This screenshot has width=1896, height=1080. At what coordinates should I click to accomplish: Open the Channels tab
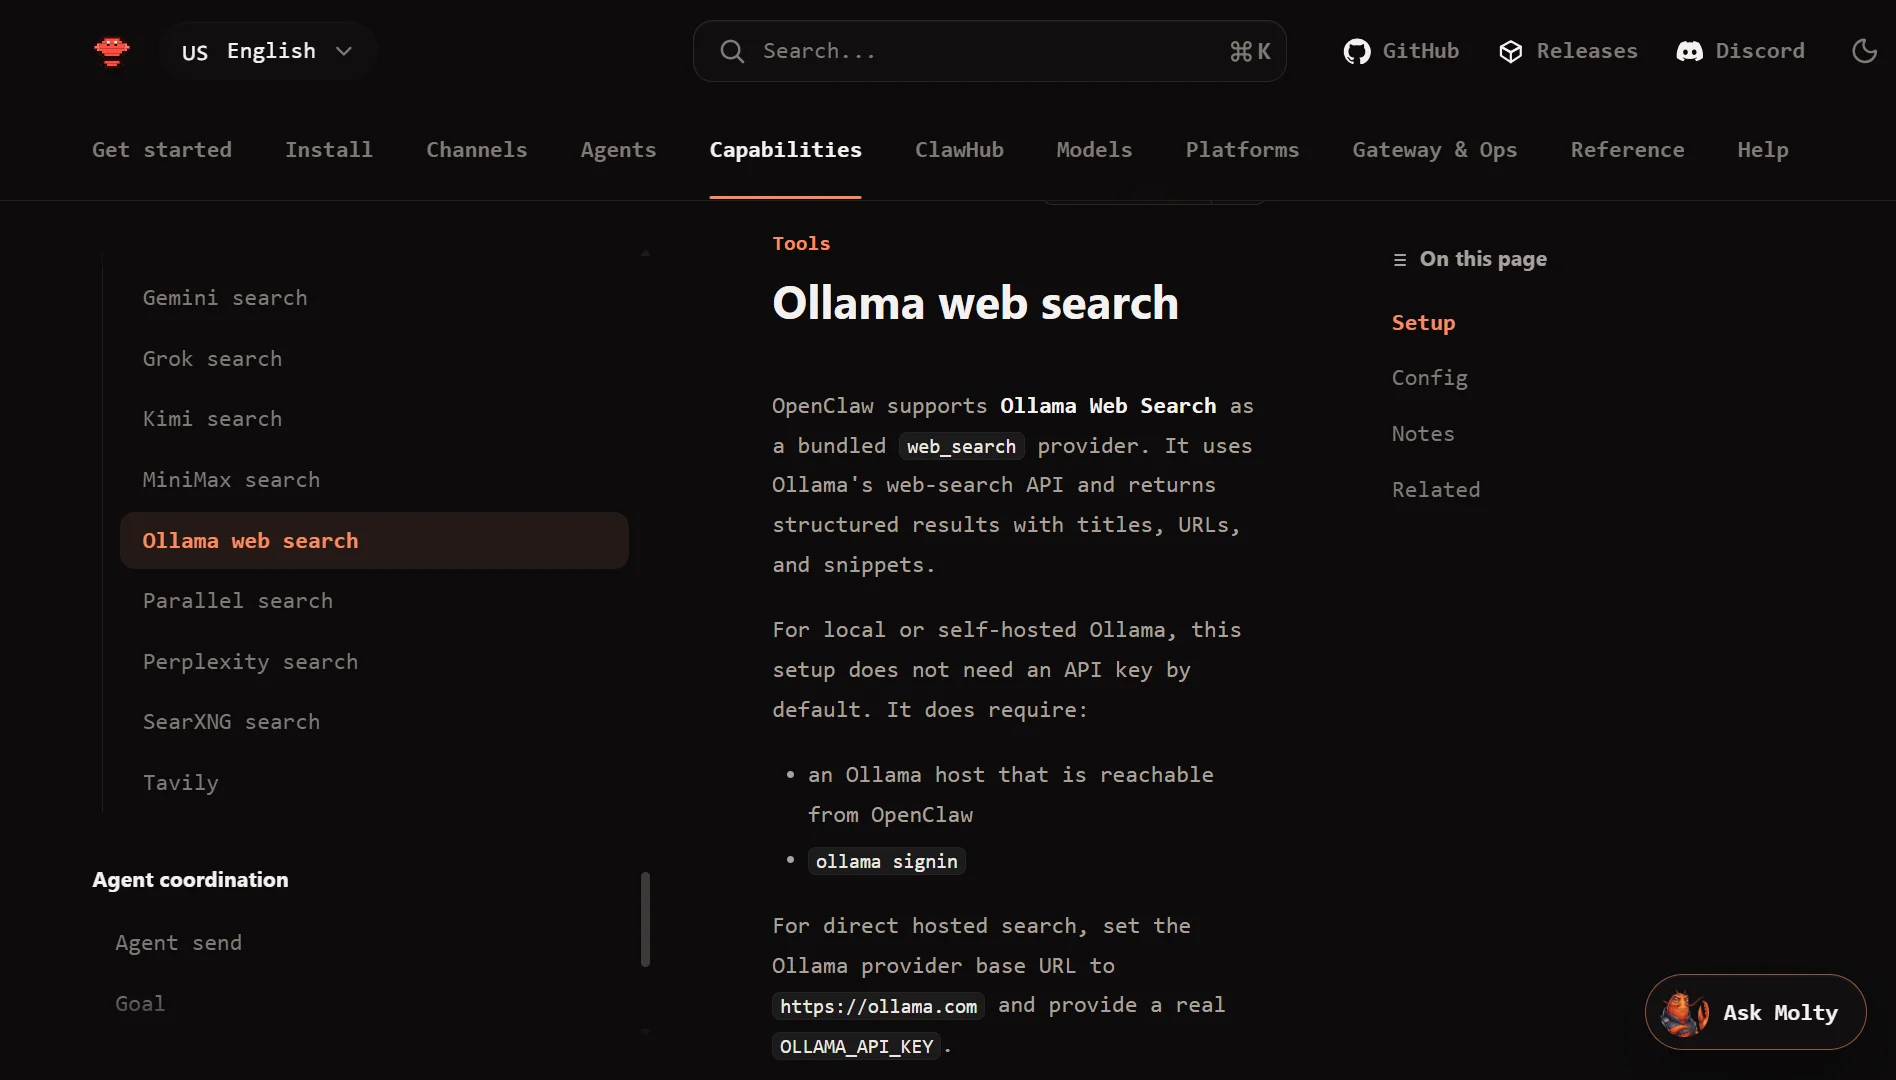tap(476, 150)
